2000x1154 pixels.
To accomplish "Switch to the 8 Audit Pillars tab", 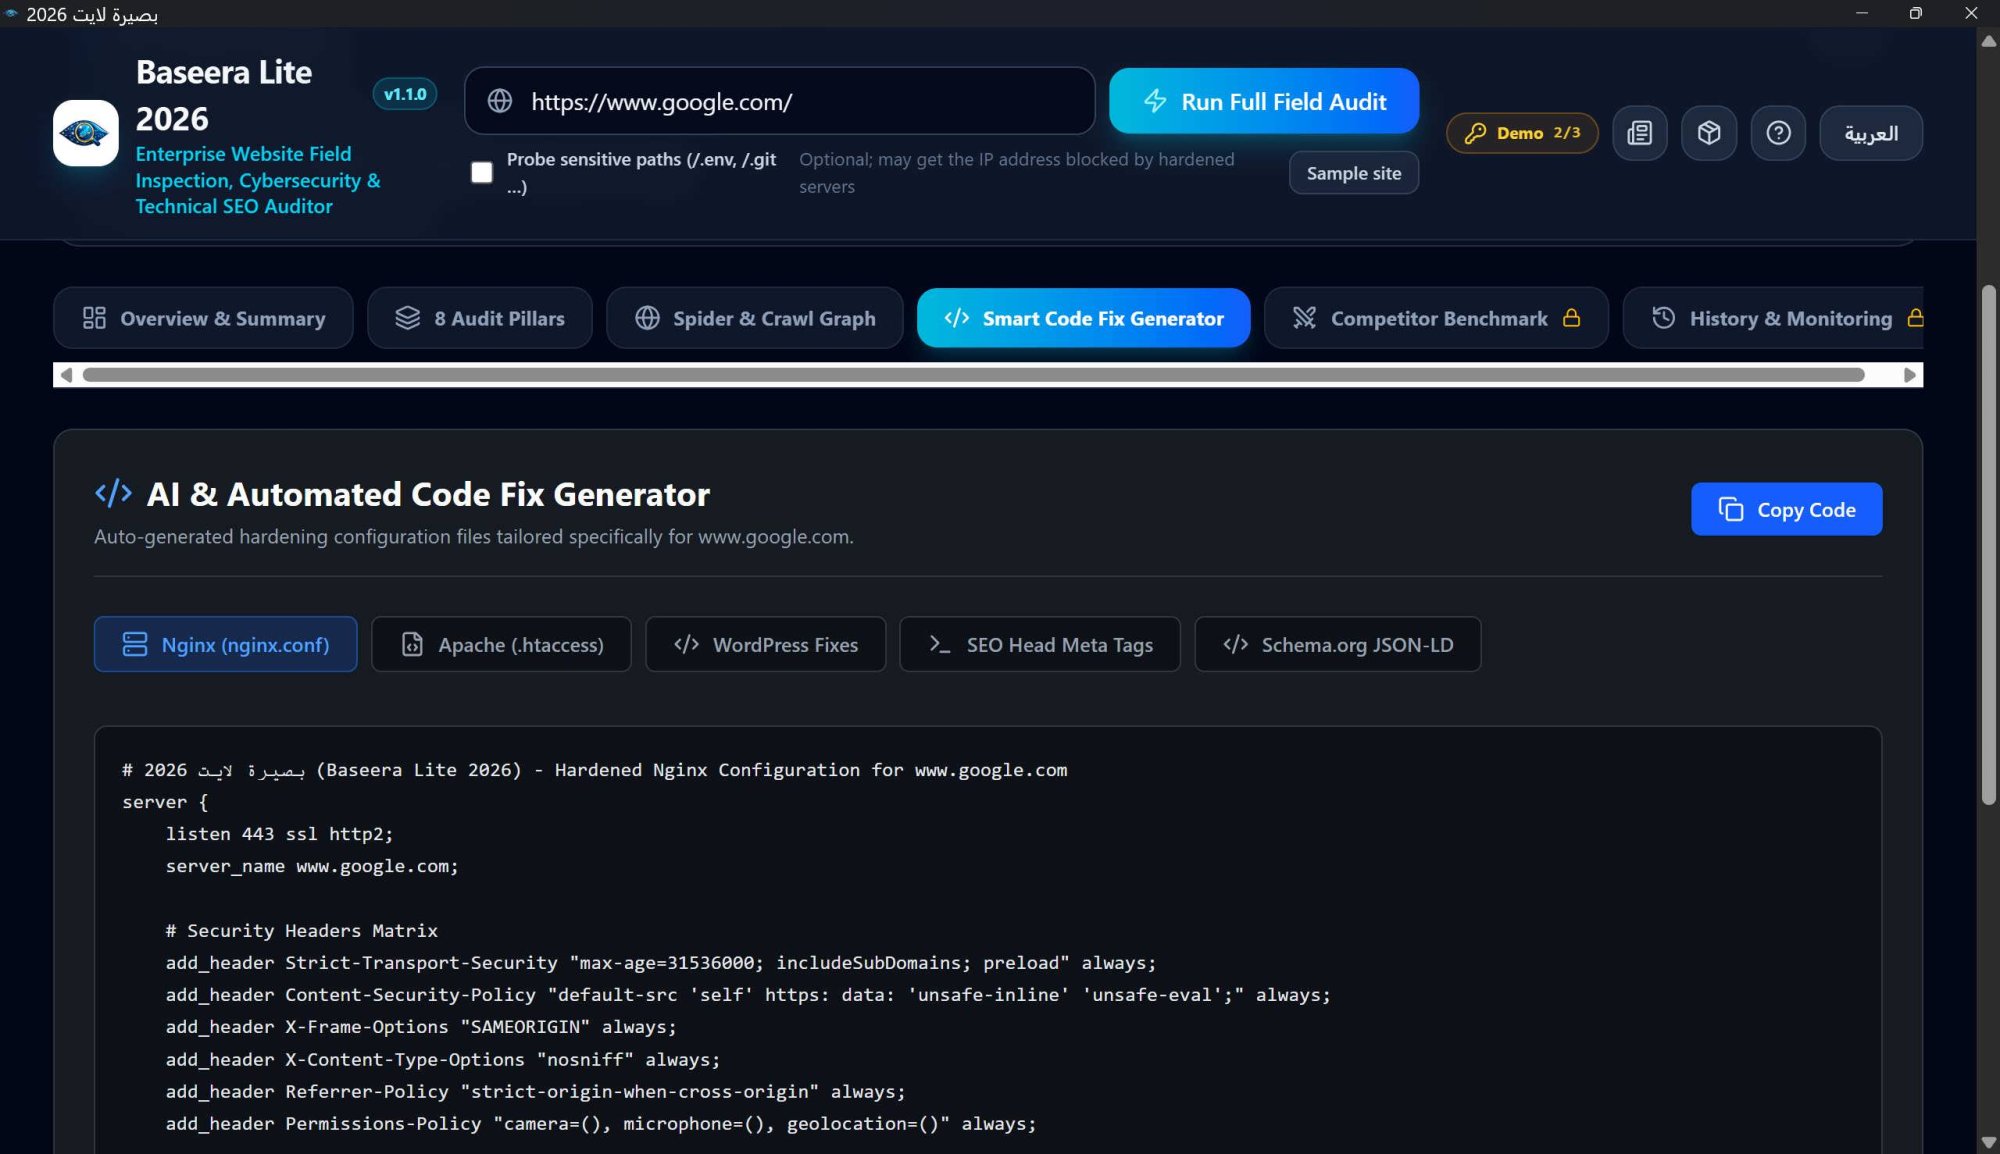I will pos(480,318).
